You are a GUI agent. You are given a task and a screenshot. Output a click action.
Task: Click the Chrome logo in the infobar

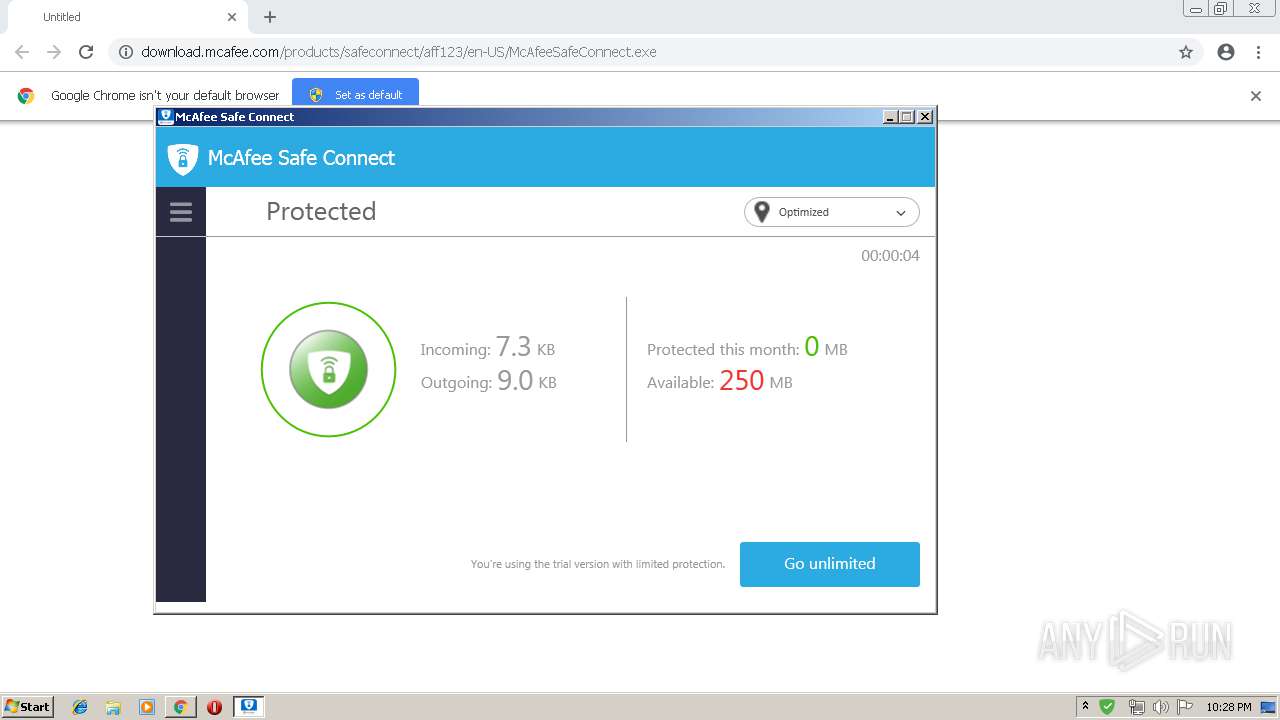point(26,96)
